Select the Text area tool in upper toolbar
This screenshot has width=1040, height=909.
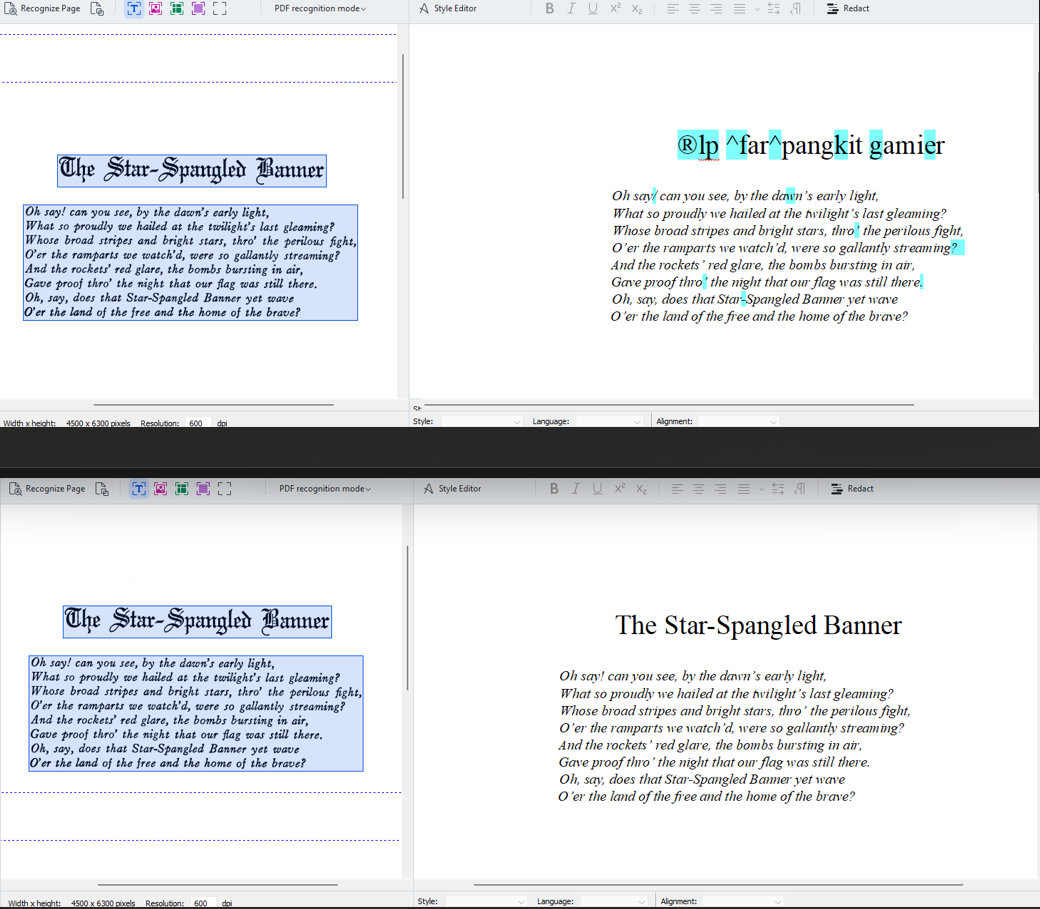click(134, 9)
